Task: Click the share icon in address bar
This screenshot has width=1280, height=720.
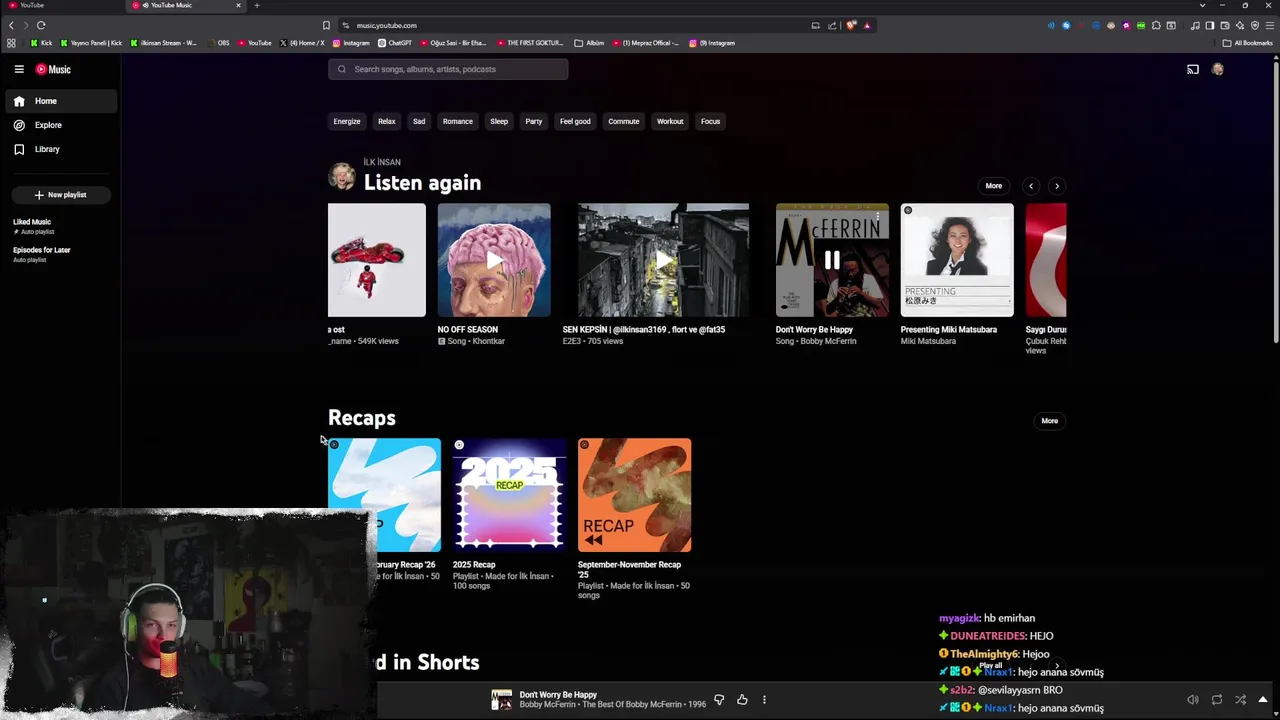Action: point(832,25)
